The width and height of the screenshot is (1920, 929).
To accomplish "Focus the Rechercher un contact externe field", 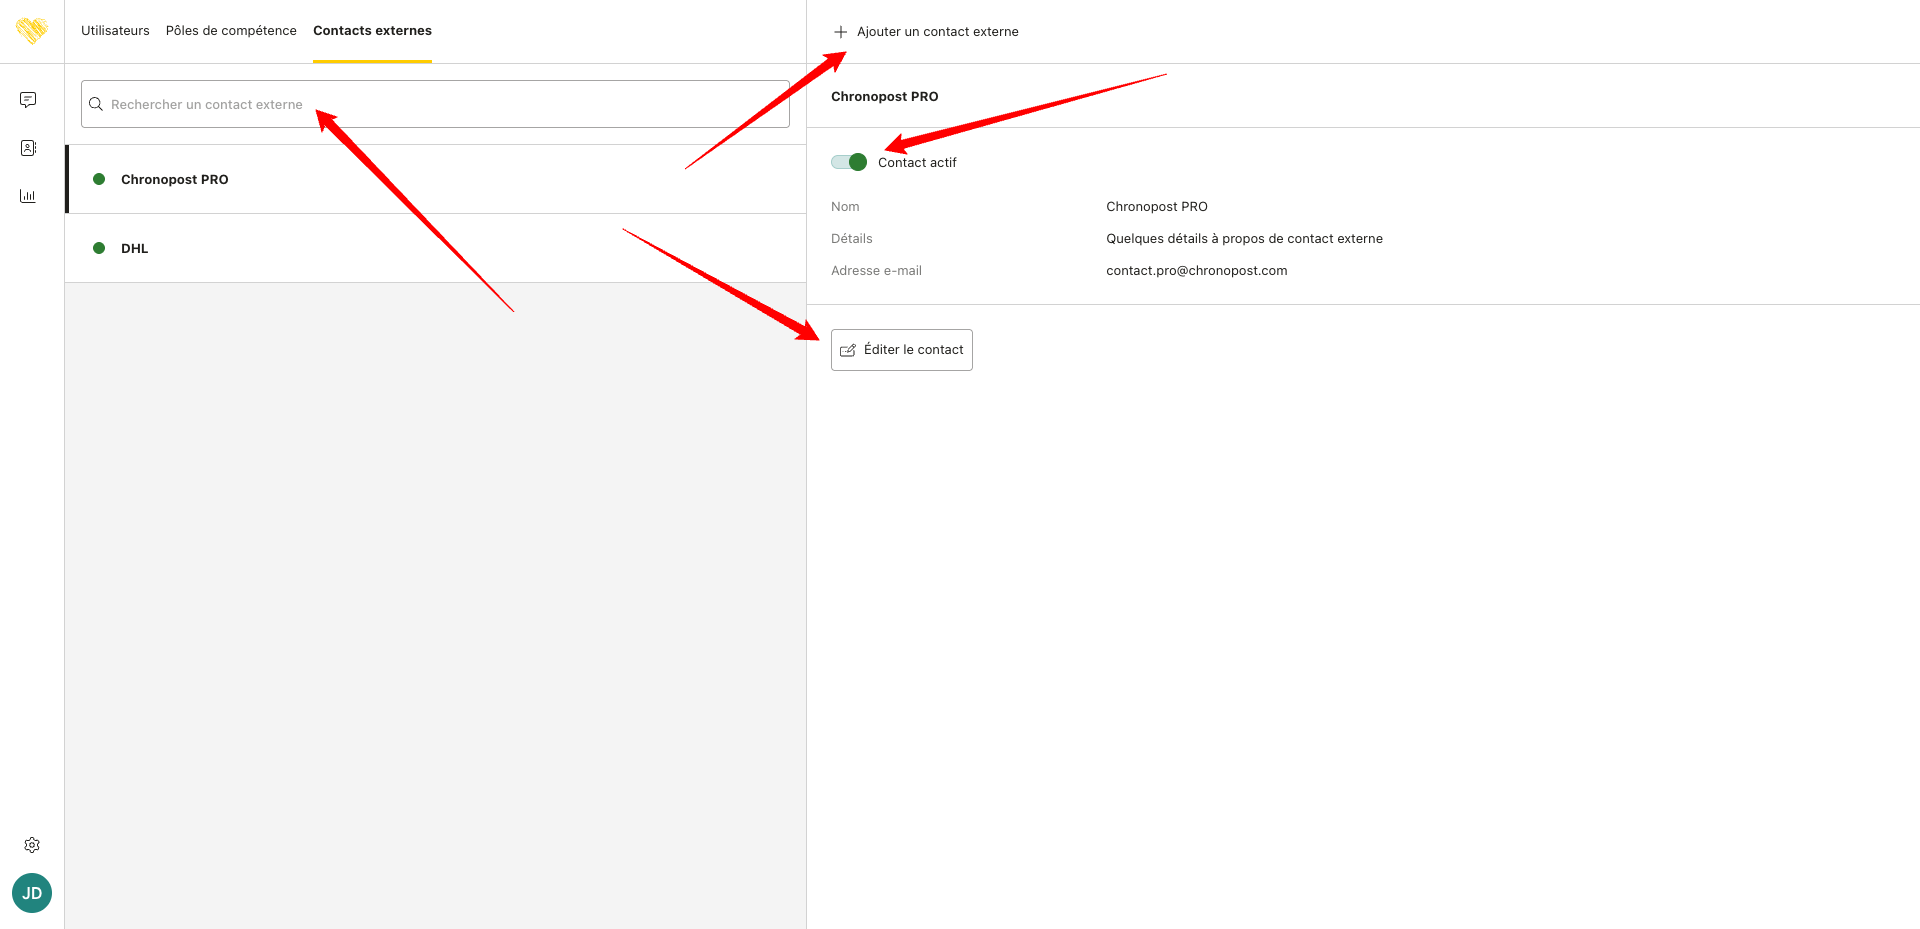I will (x=435, y=104).
